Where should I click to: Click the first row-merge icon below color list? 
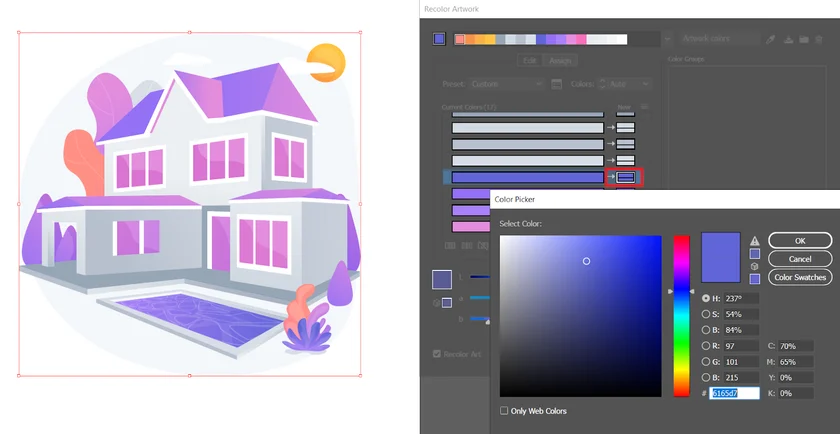(x=451, y=245)
